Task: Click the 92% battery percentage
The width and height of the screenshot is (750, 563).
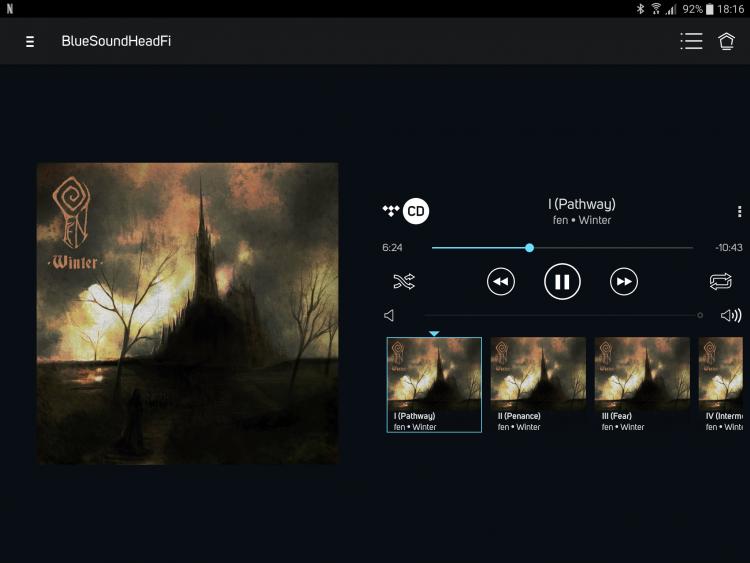Action: click(x=692, y=9)
